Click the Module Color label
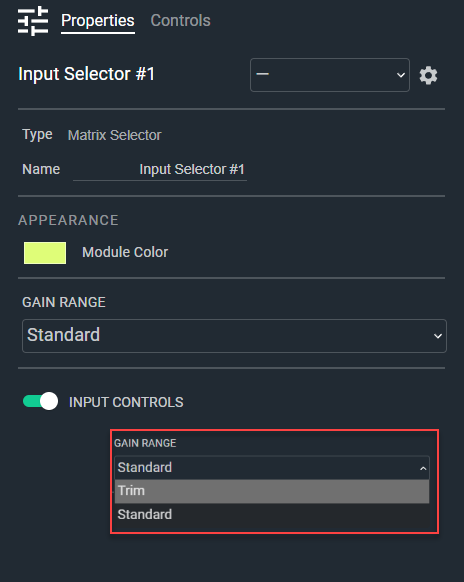This screenshot has height=582, width=464. pos(125,252)
